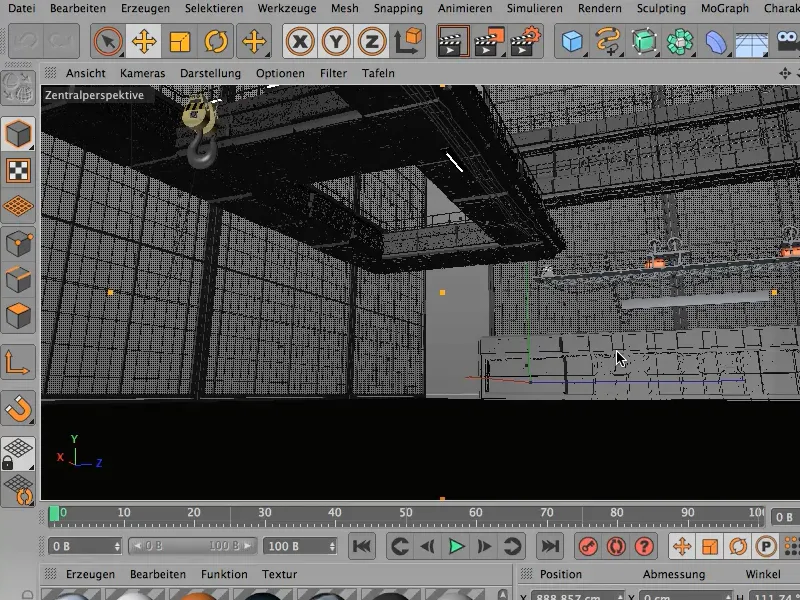Render to Picture Viewer icon
The width and height of the screenshot is (800, 600).
tap(489, 41)
